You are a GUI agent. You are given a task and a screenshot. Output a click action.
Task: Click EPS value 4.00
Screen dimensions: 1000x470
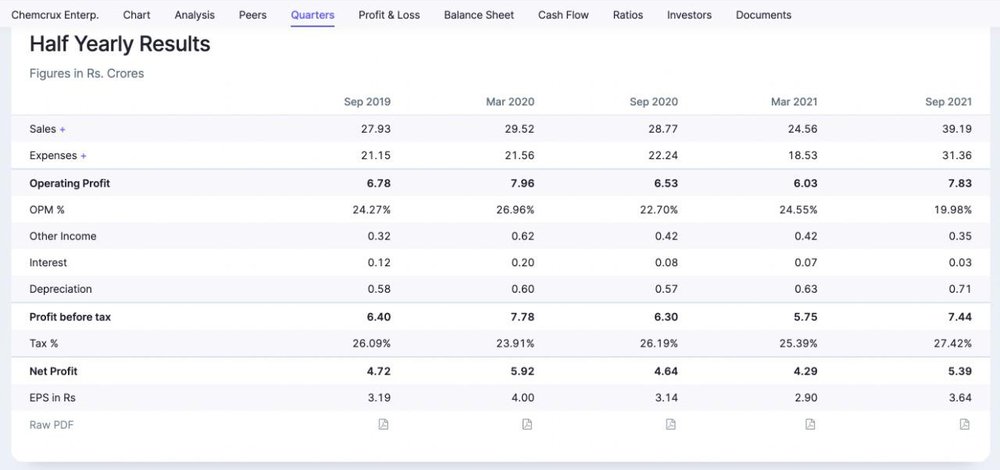pyautogui.click(x=523, y=398)
